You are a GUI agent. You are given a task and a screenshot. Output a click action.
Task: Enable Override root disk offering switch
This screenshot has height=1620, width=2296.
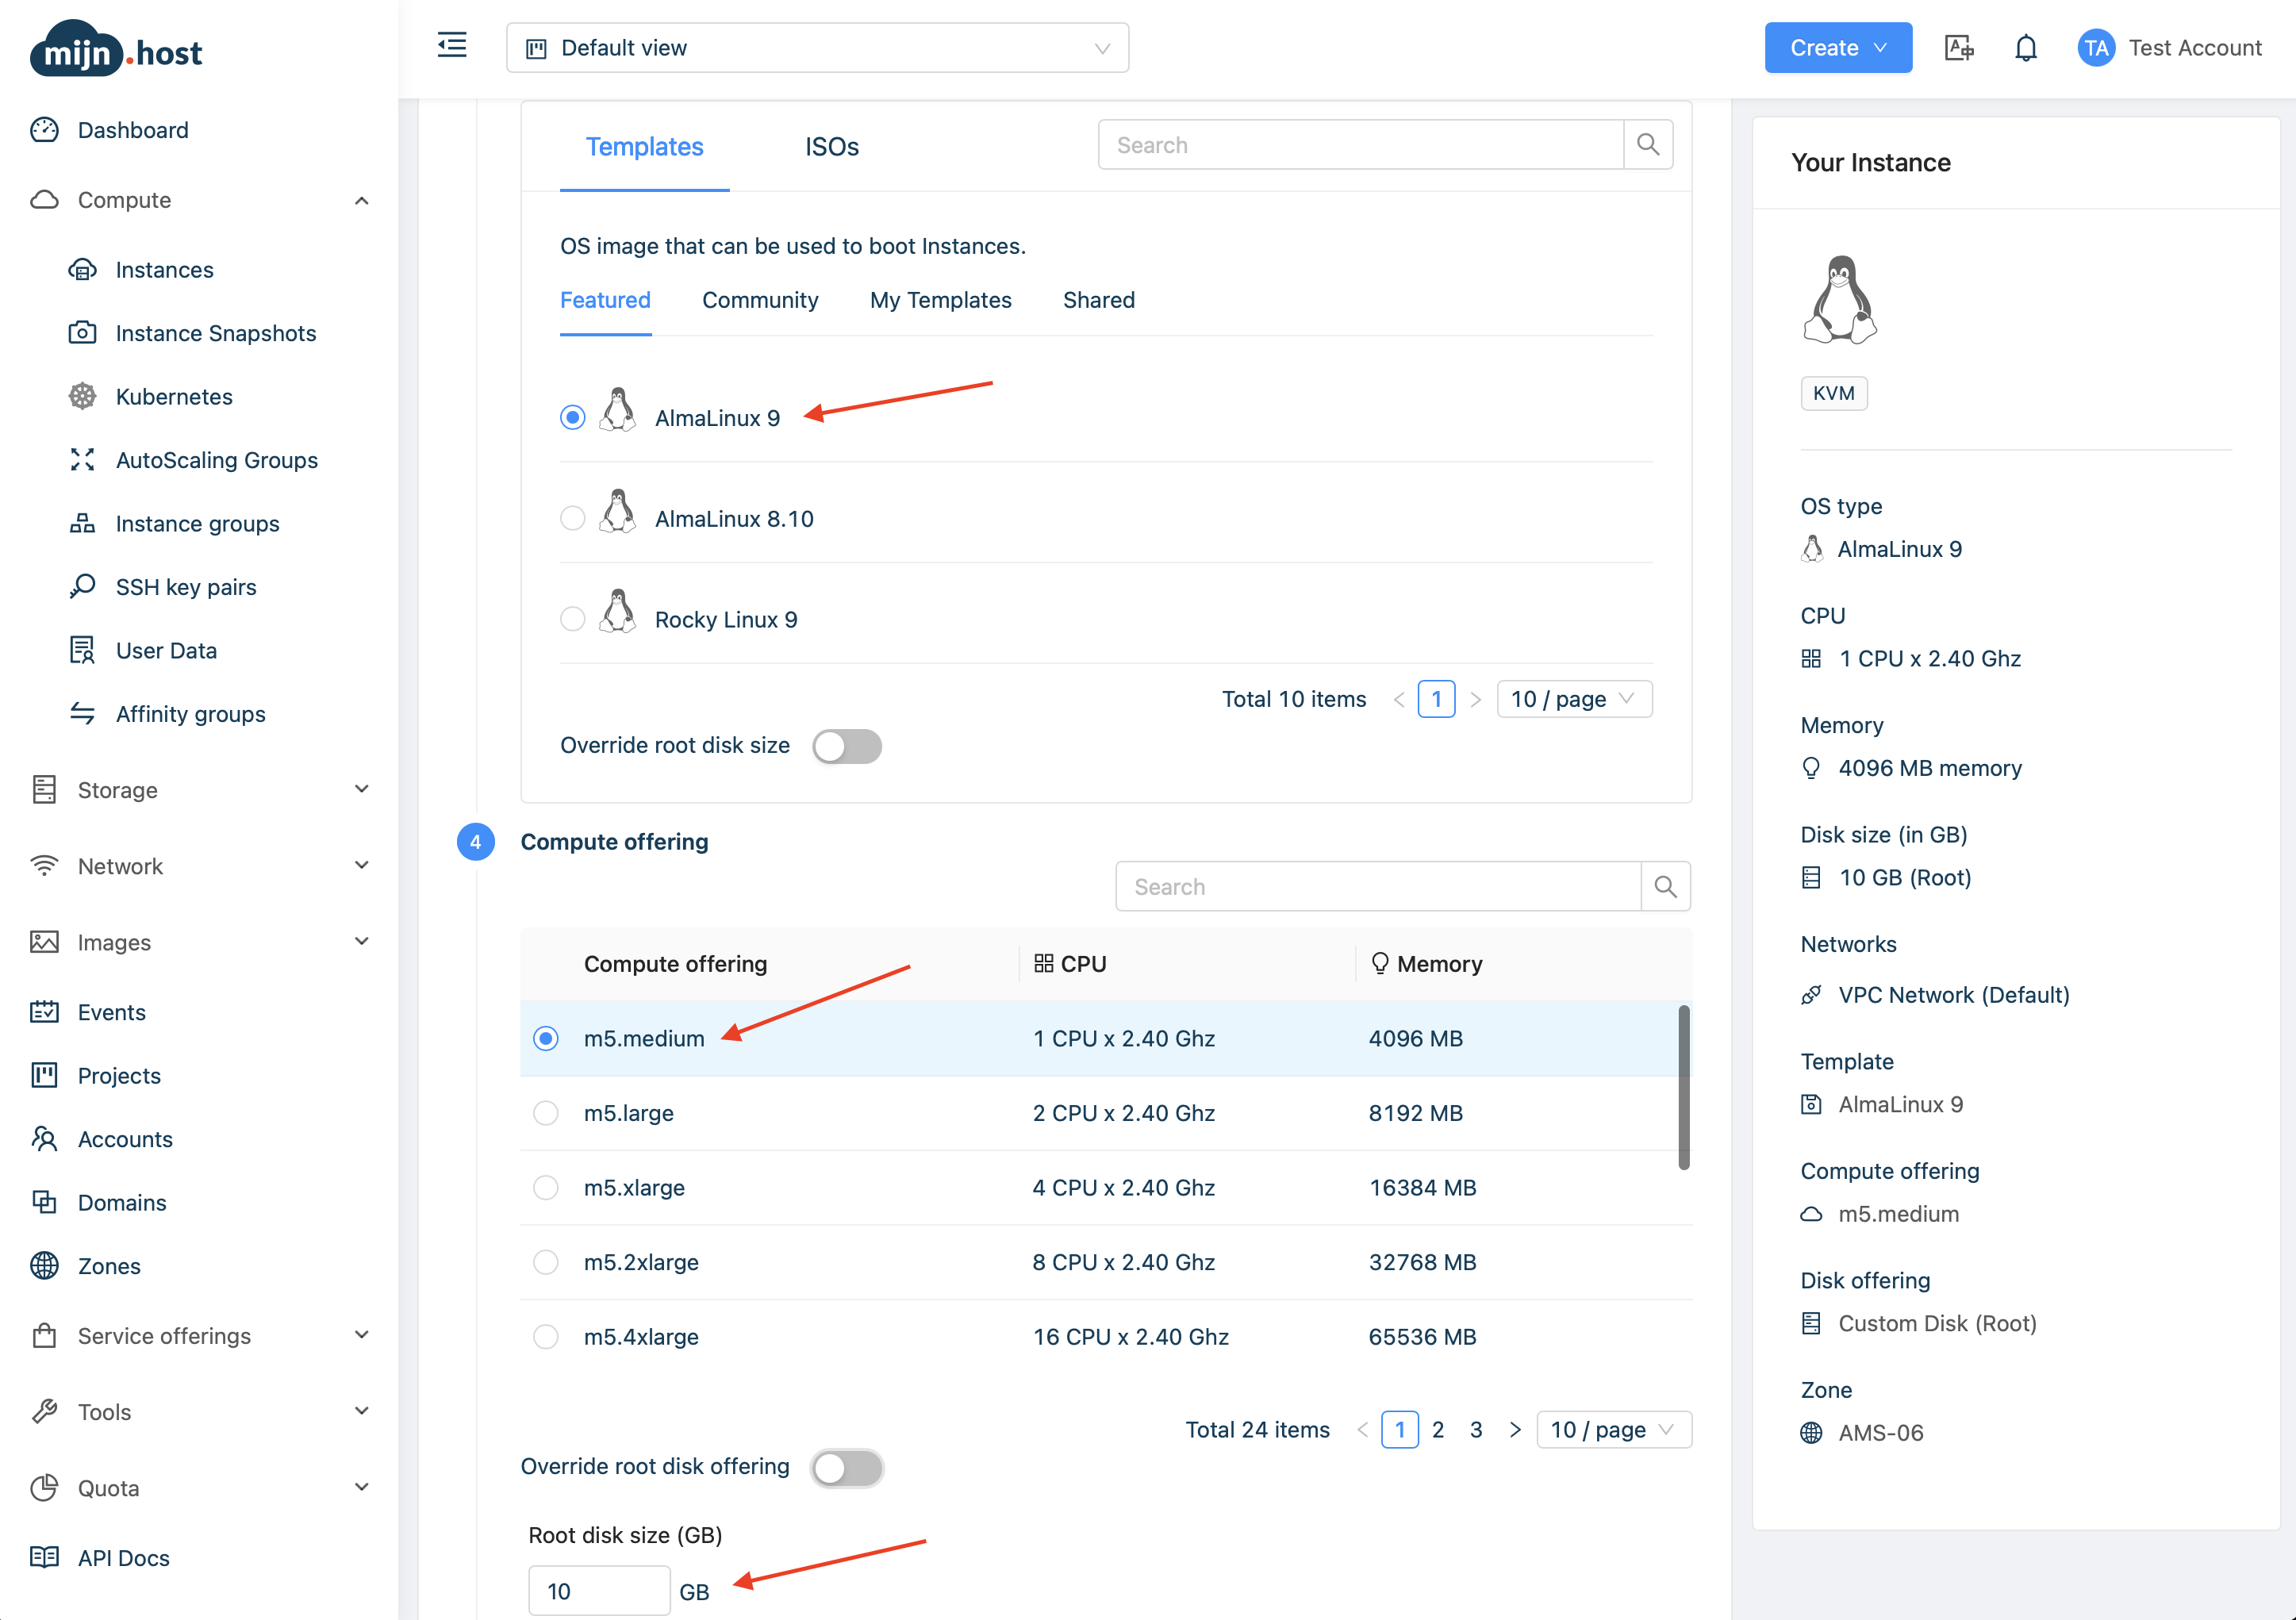pos(846,1468)
